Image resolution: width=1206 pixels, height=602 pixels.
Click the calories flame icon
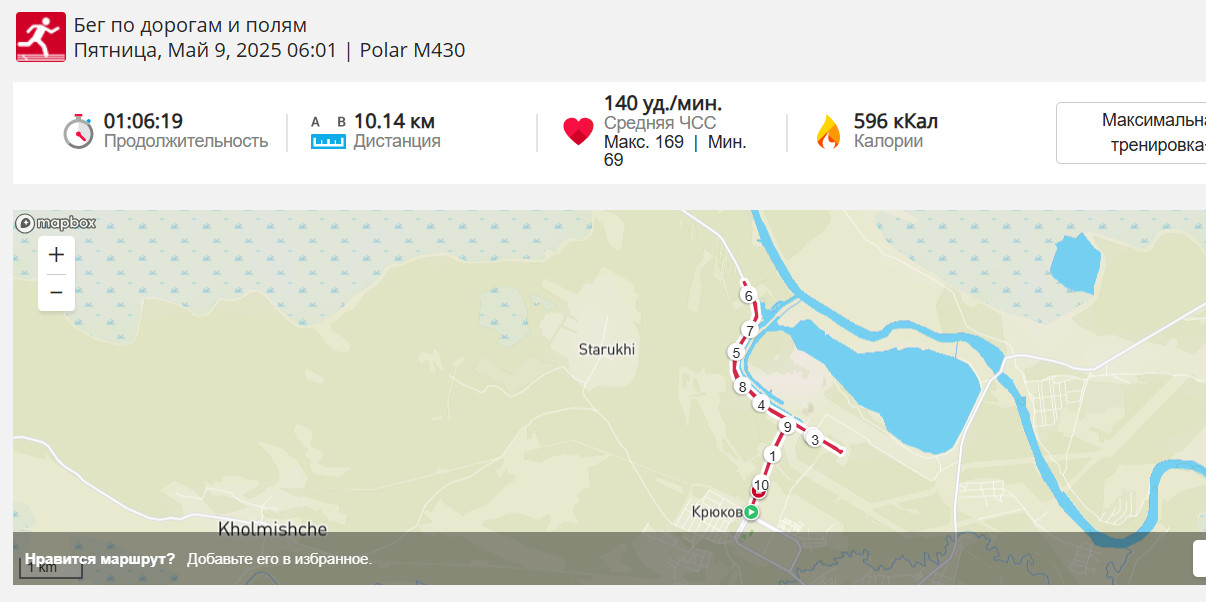pyautogui.click(x=828, y=132)
